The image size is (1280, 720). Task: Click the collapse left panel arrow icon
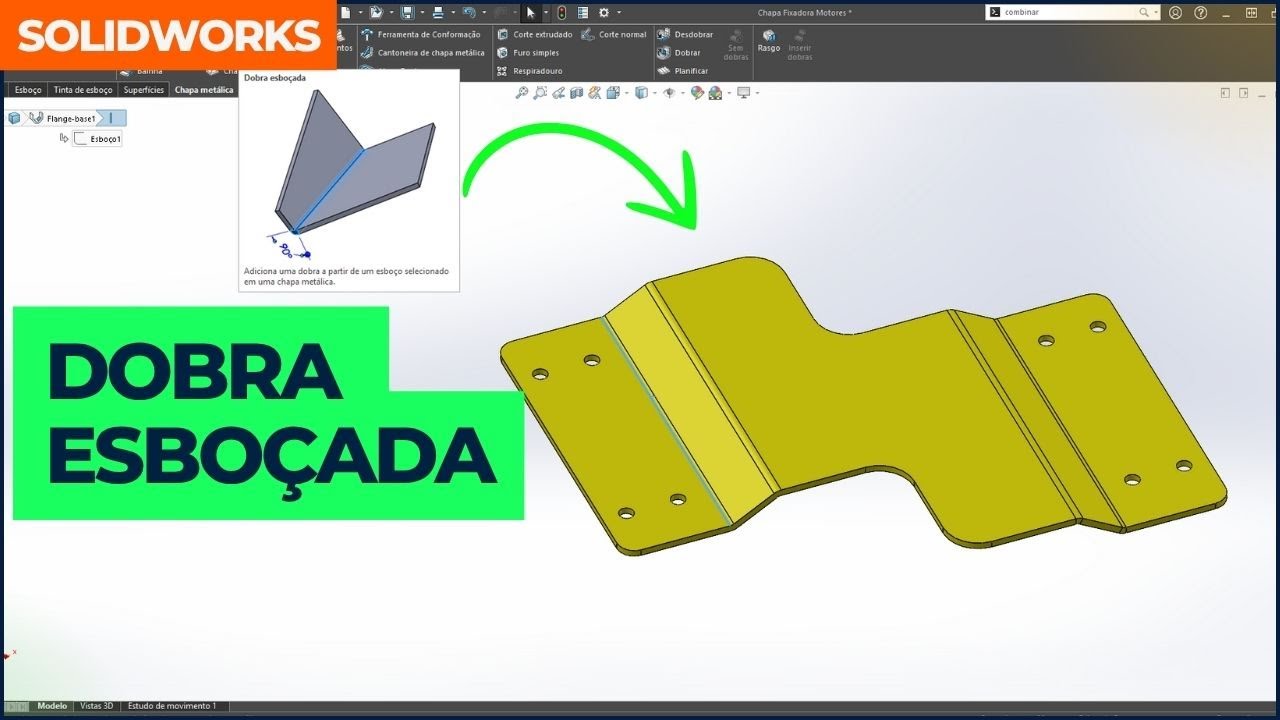point(1225,93)
